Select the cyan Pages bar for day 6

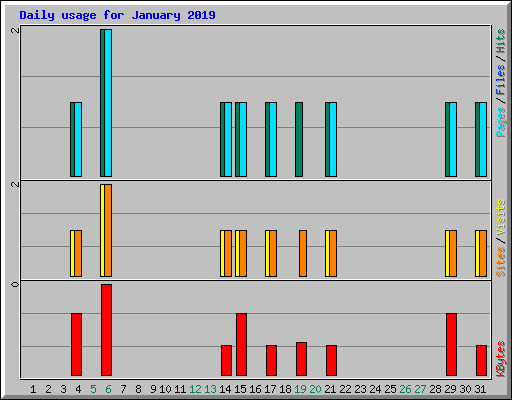click(108, 103)
